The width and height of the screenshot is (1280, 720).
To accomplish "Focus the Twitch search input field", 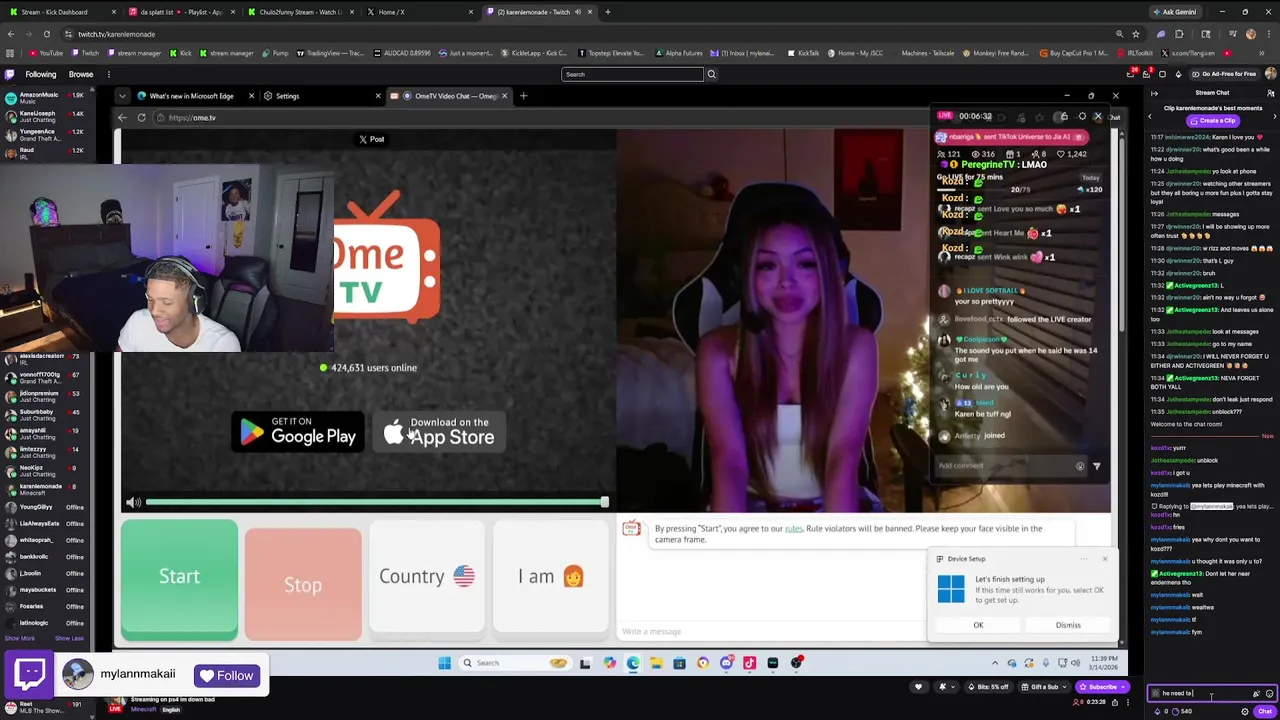I will (632, 74).
